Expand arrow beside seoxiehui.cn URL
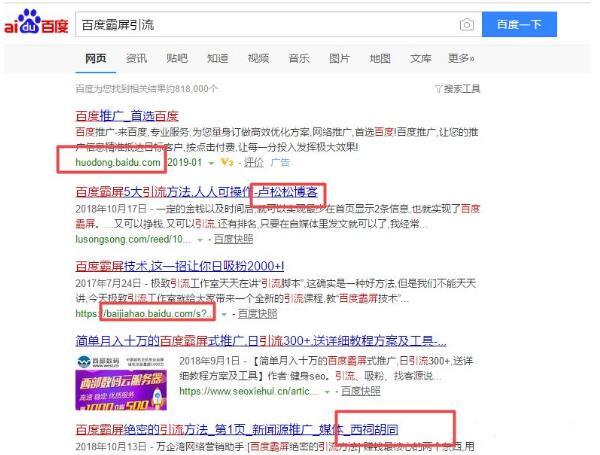This screenshot has height=455, width=600. click(327, 392)
